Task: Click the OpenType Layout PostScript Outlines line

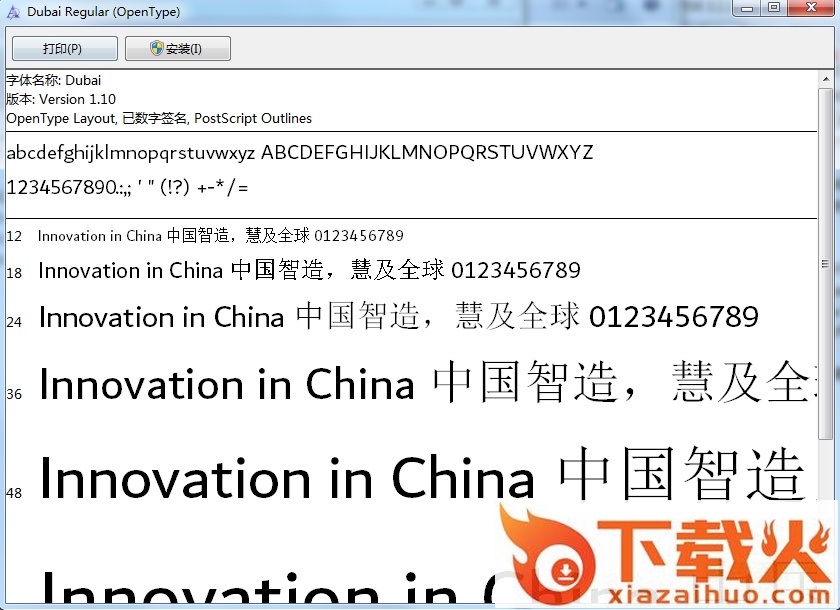Action: (x=159, y=118)
